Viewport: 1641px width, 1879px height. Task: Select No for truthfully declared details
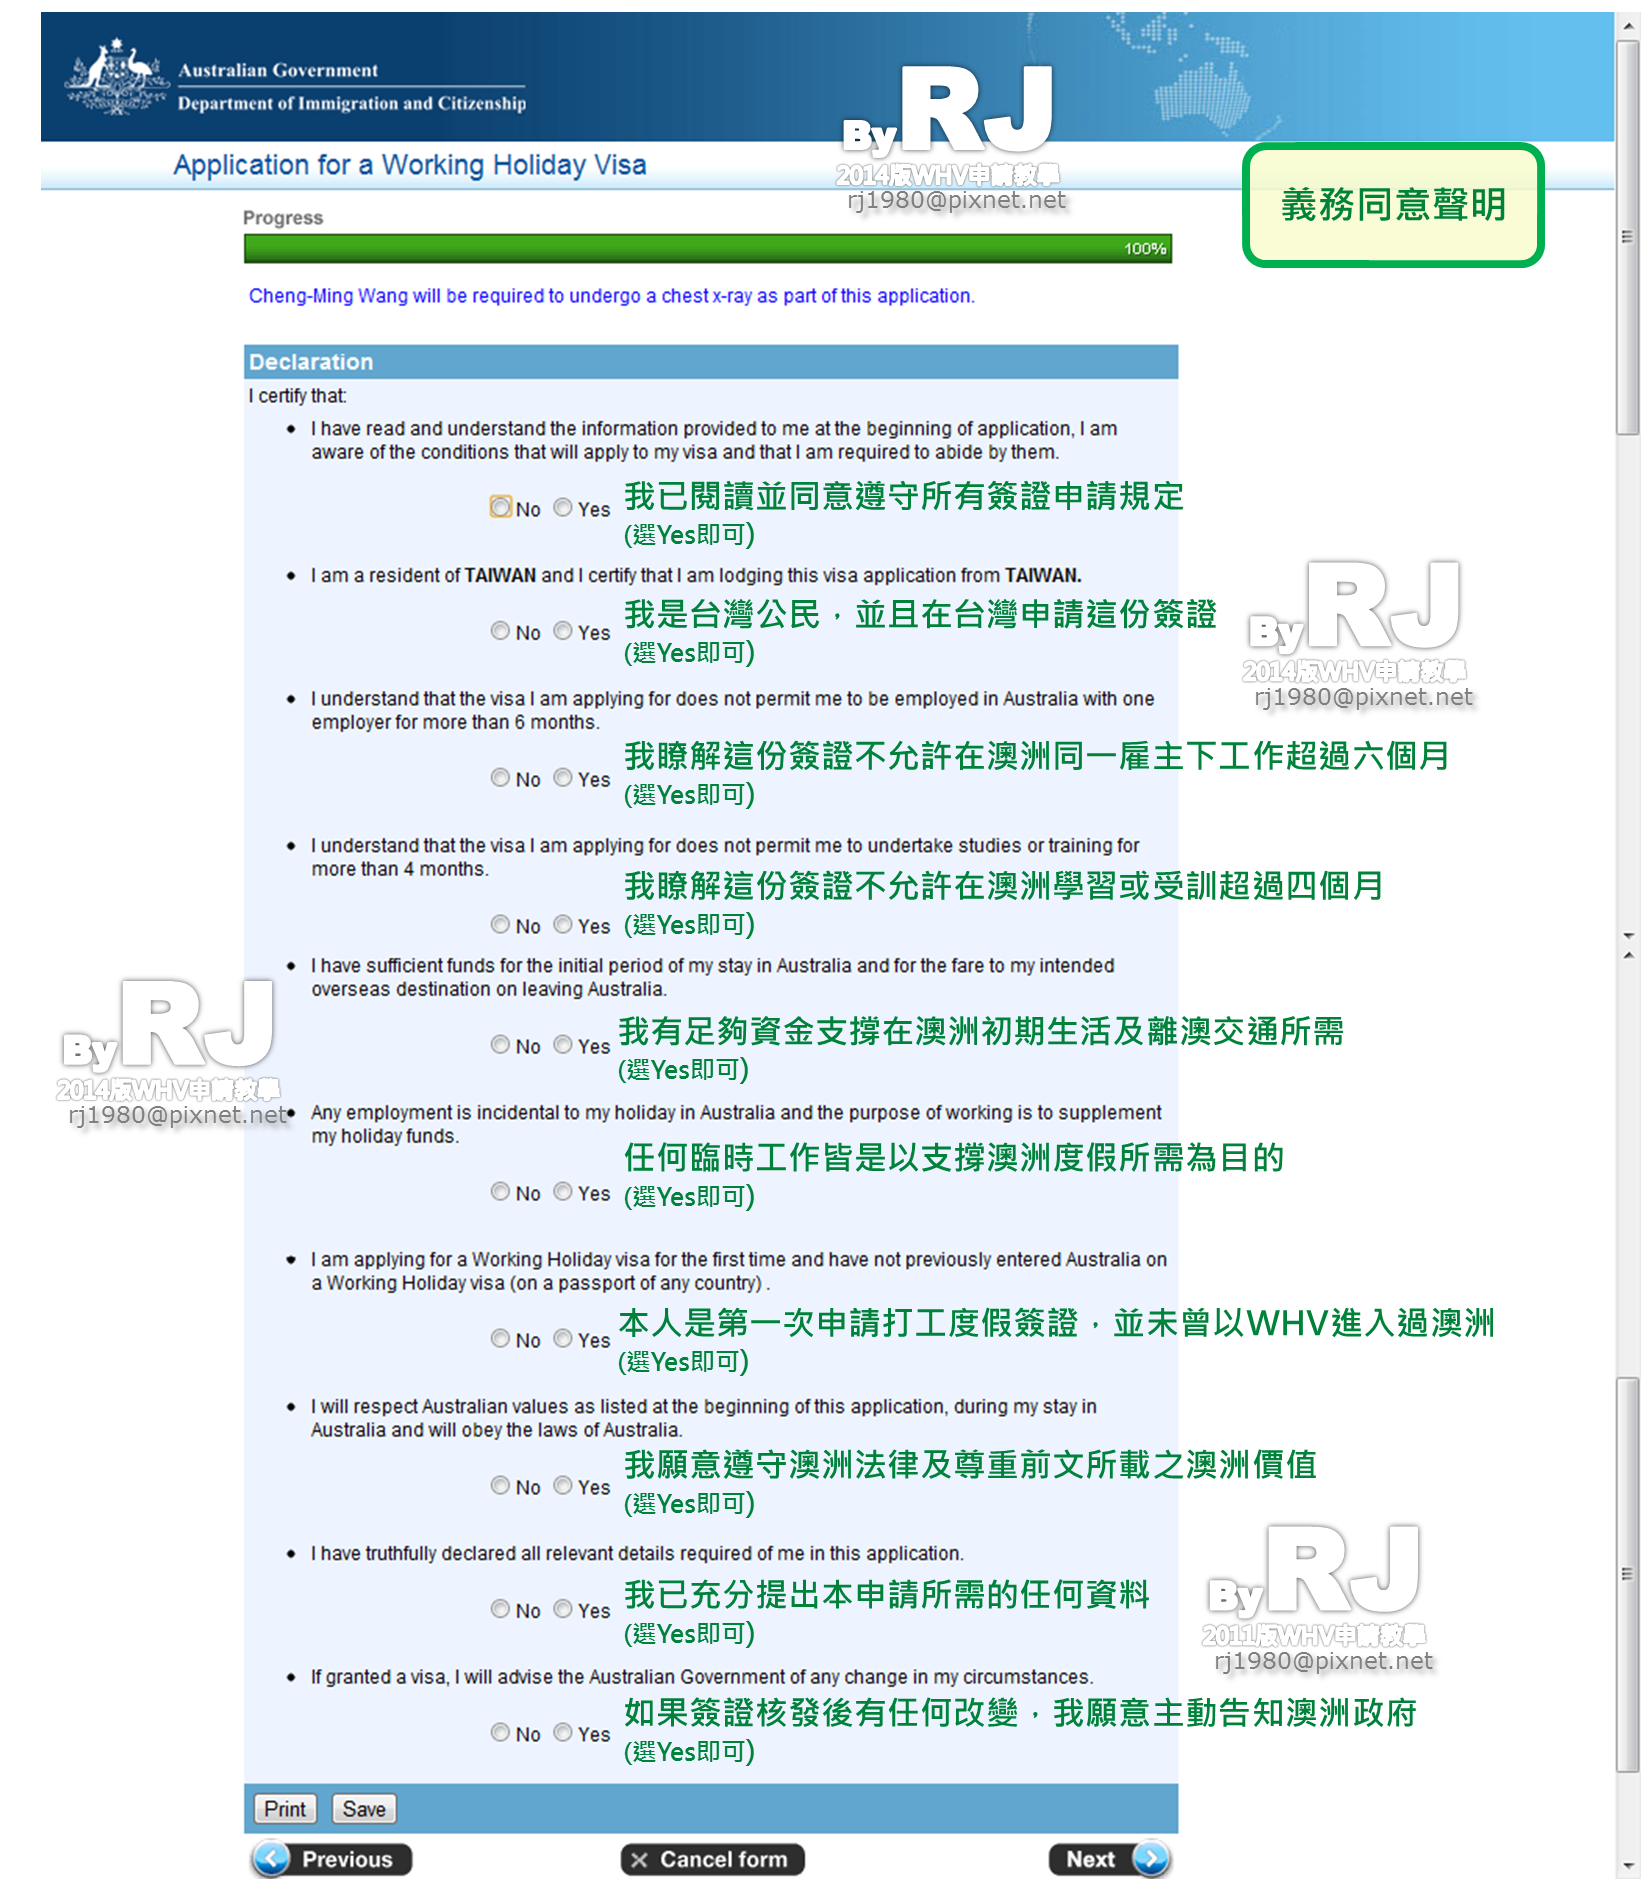point(500,1608)
